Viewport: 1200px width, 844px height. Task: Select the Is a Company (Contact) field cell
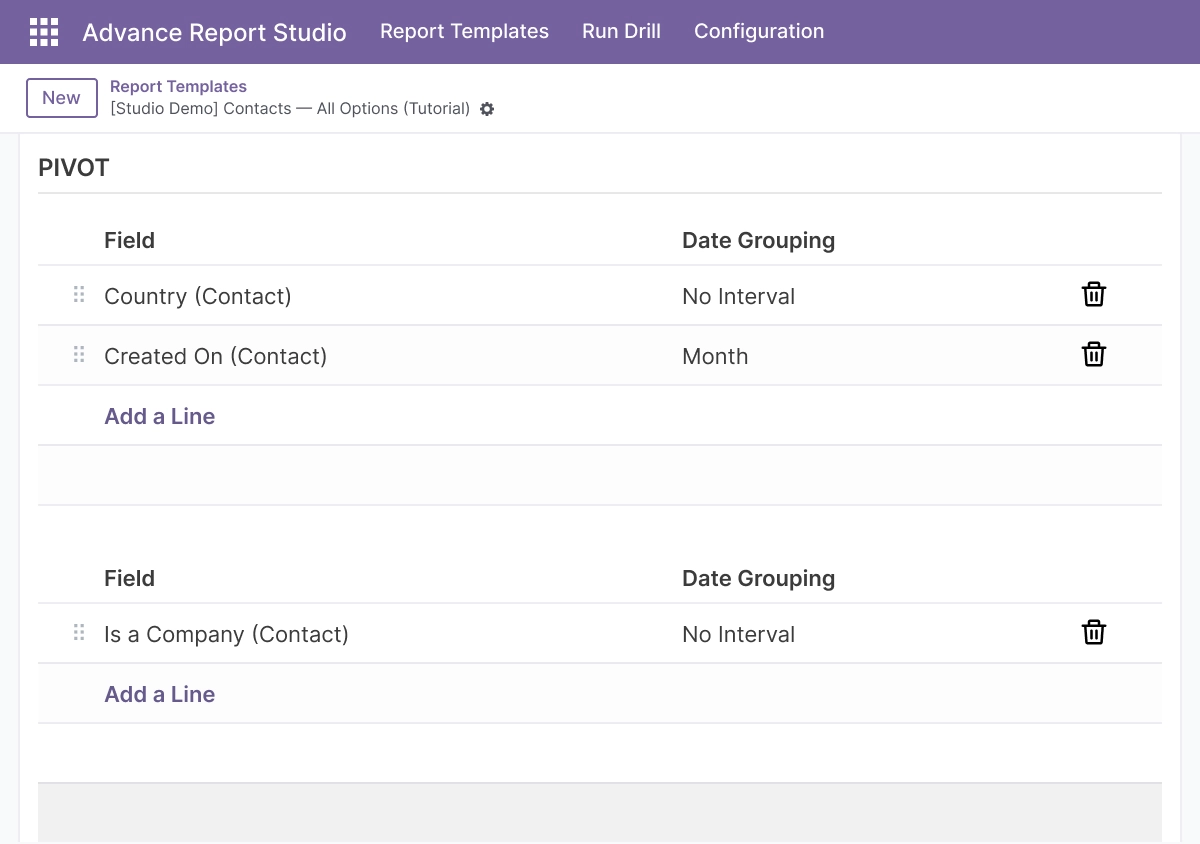point(227,634)
